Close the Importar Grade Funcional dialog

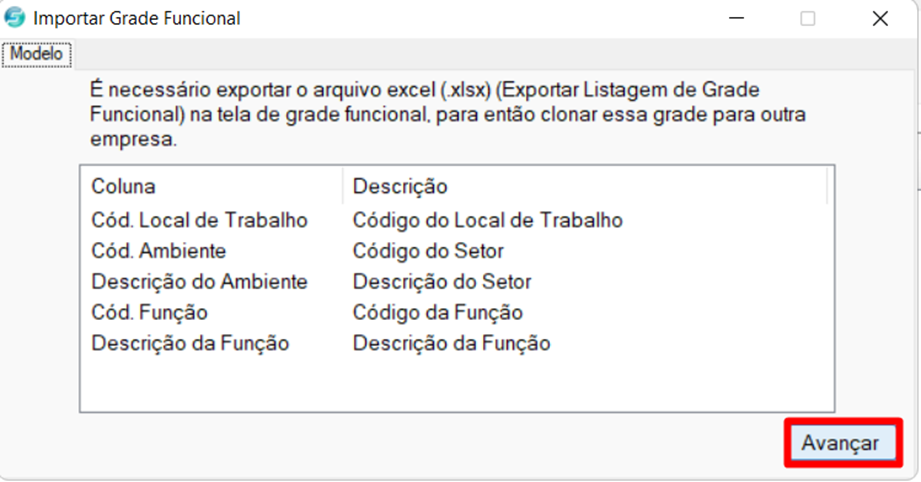[x=880, y=18]
